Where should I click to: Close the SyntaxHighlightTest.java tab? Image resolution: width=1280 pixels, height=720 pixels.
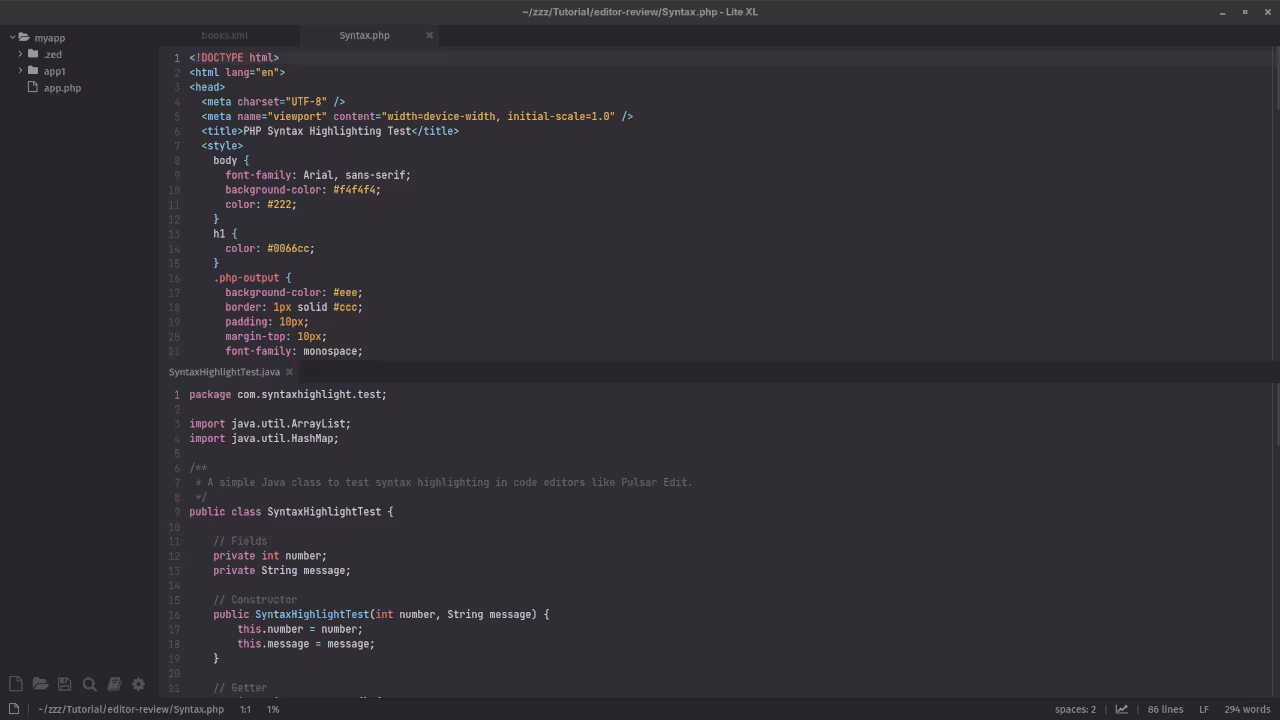click(289, 372)
